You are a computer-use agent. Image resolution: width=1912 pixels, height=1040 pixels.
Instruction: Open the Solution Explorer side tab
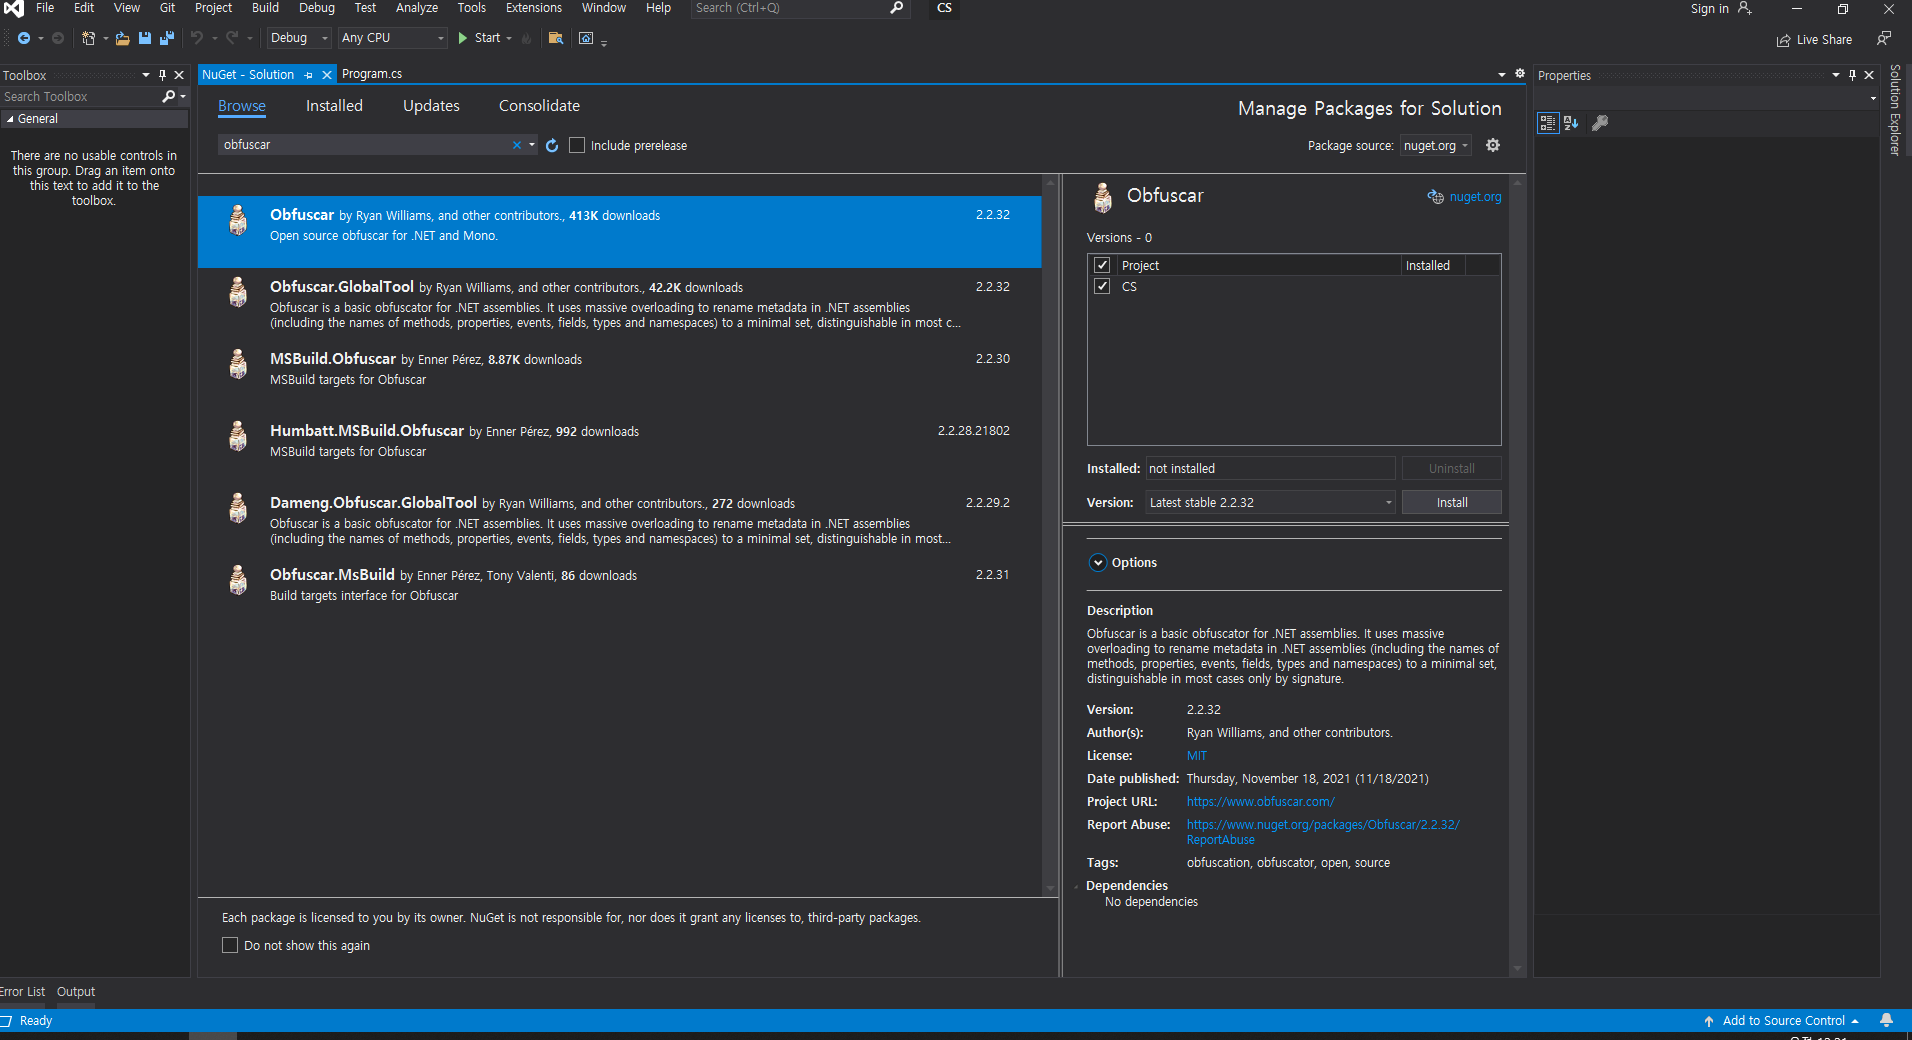pyautogui.click(x=1895, y=110)
